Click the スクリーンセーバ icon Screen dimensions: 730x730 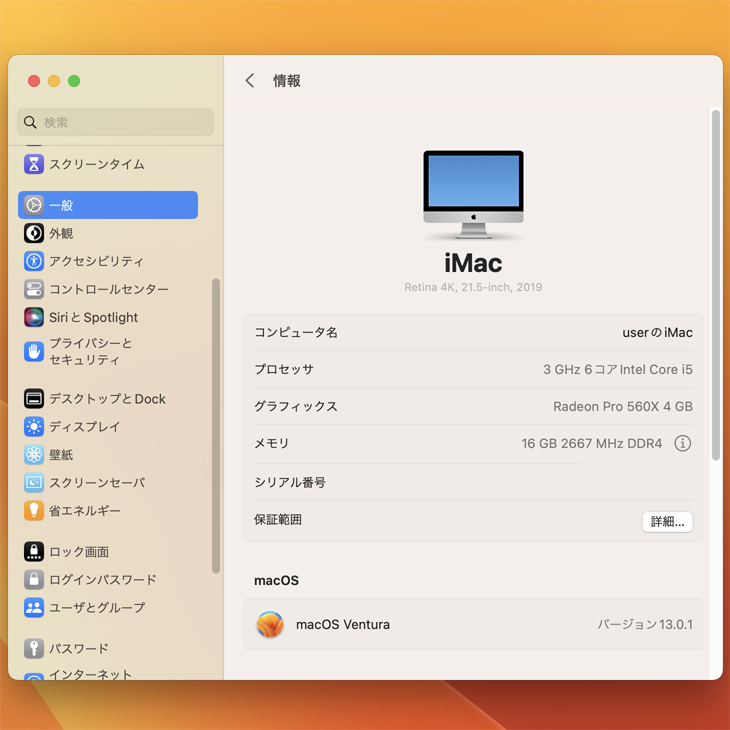34,482
